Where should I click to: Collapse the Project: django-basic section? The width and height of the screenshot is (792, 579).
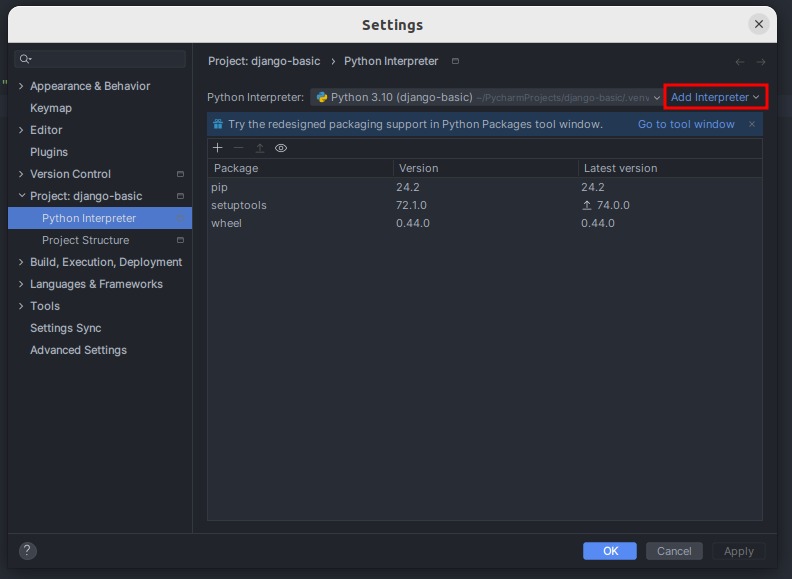[x=22, y=195]
